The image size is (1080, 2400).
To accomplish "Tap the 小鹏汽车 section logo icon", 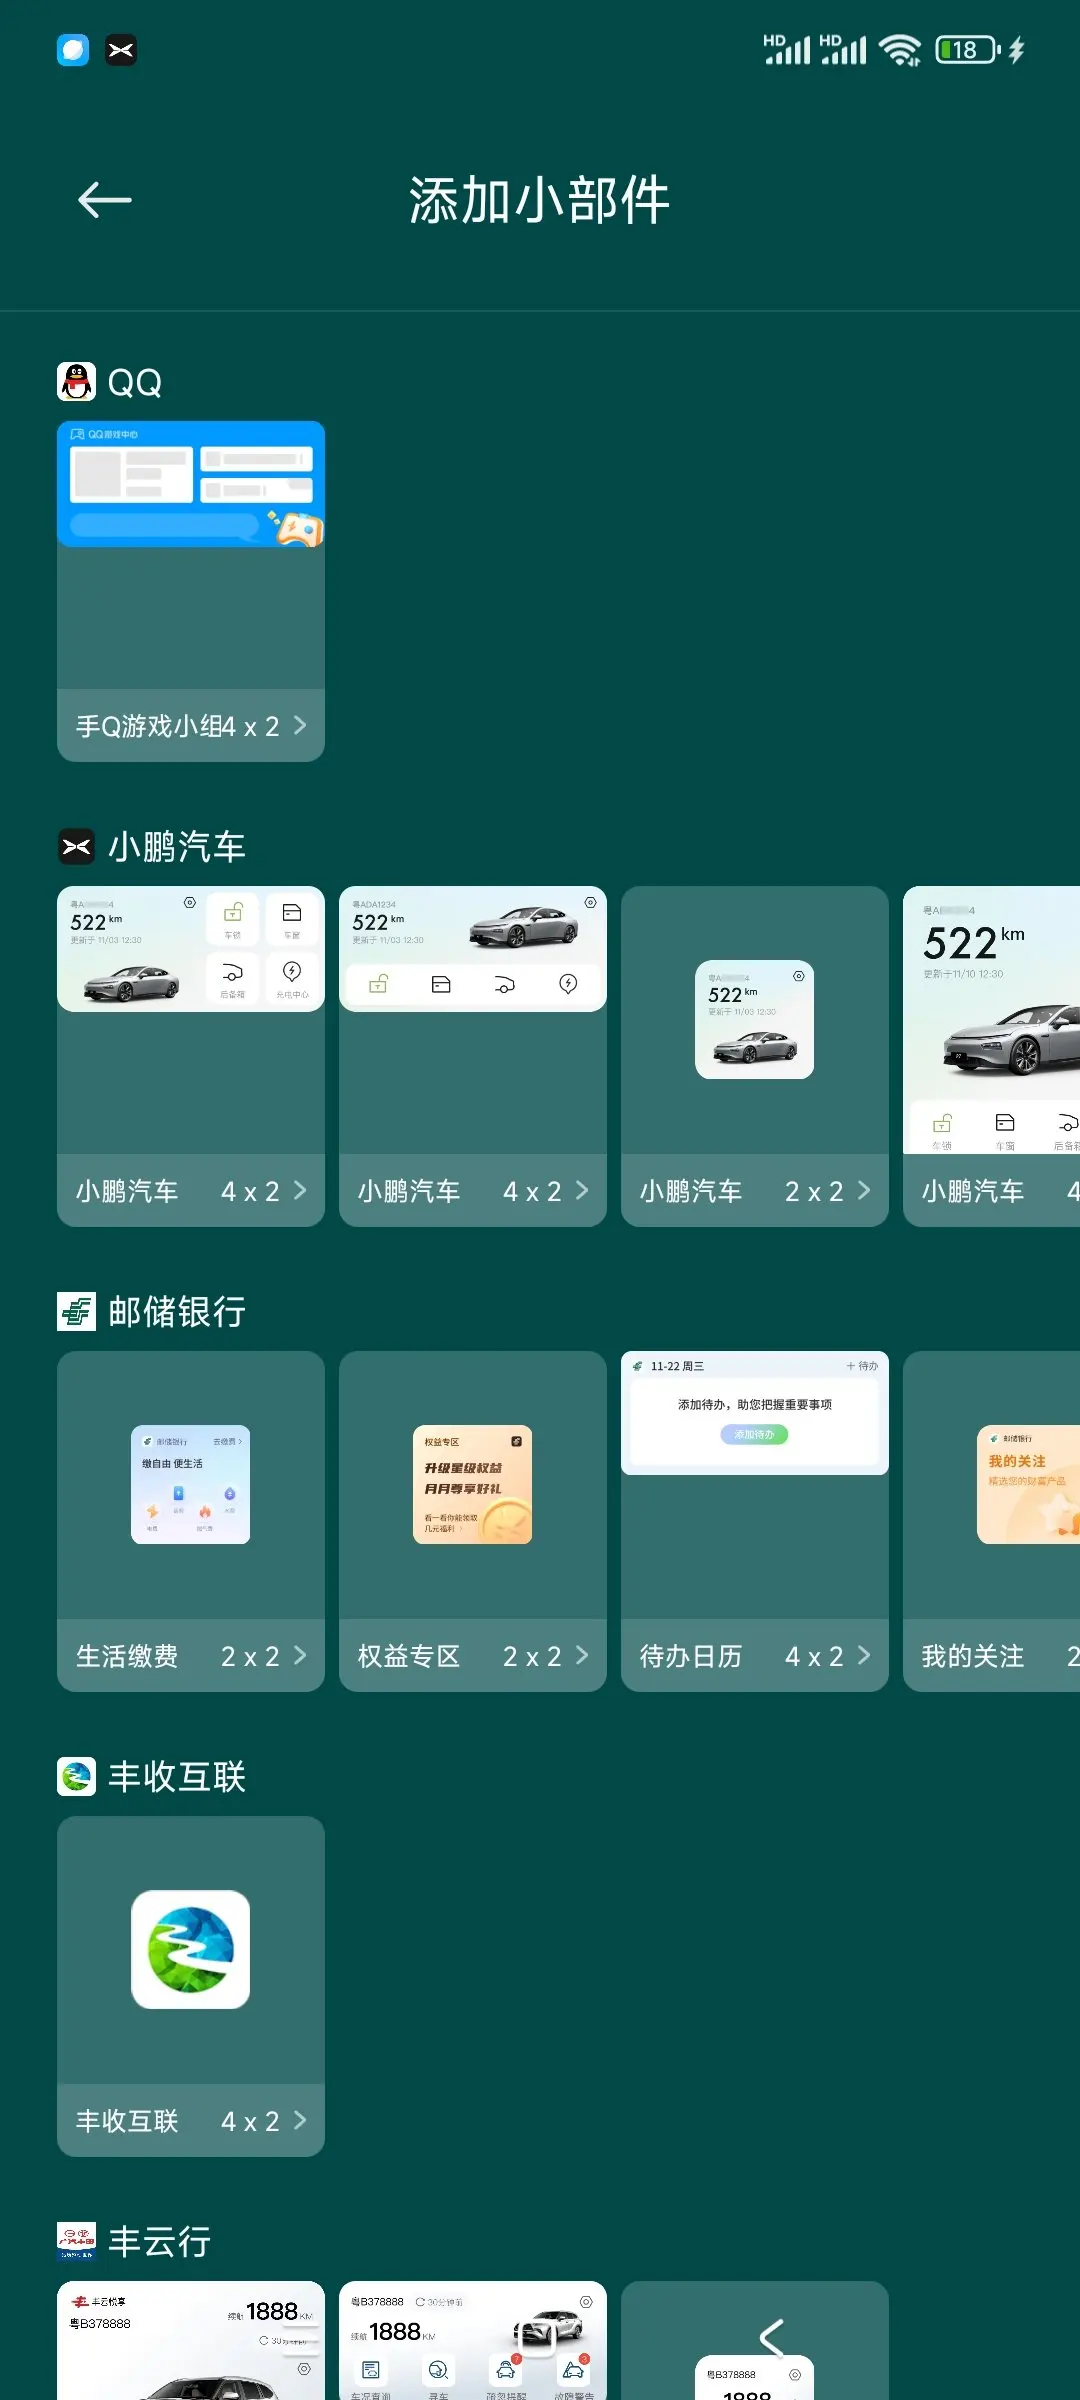I will tap(76, 847).
